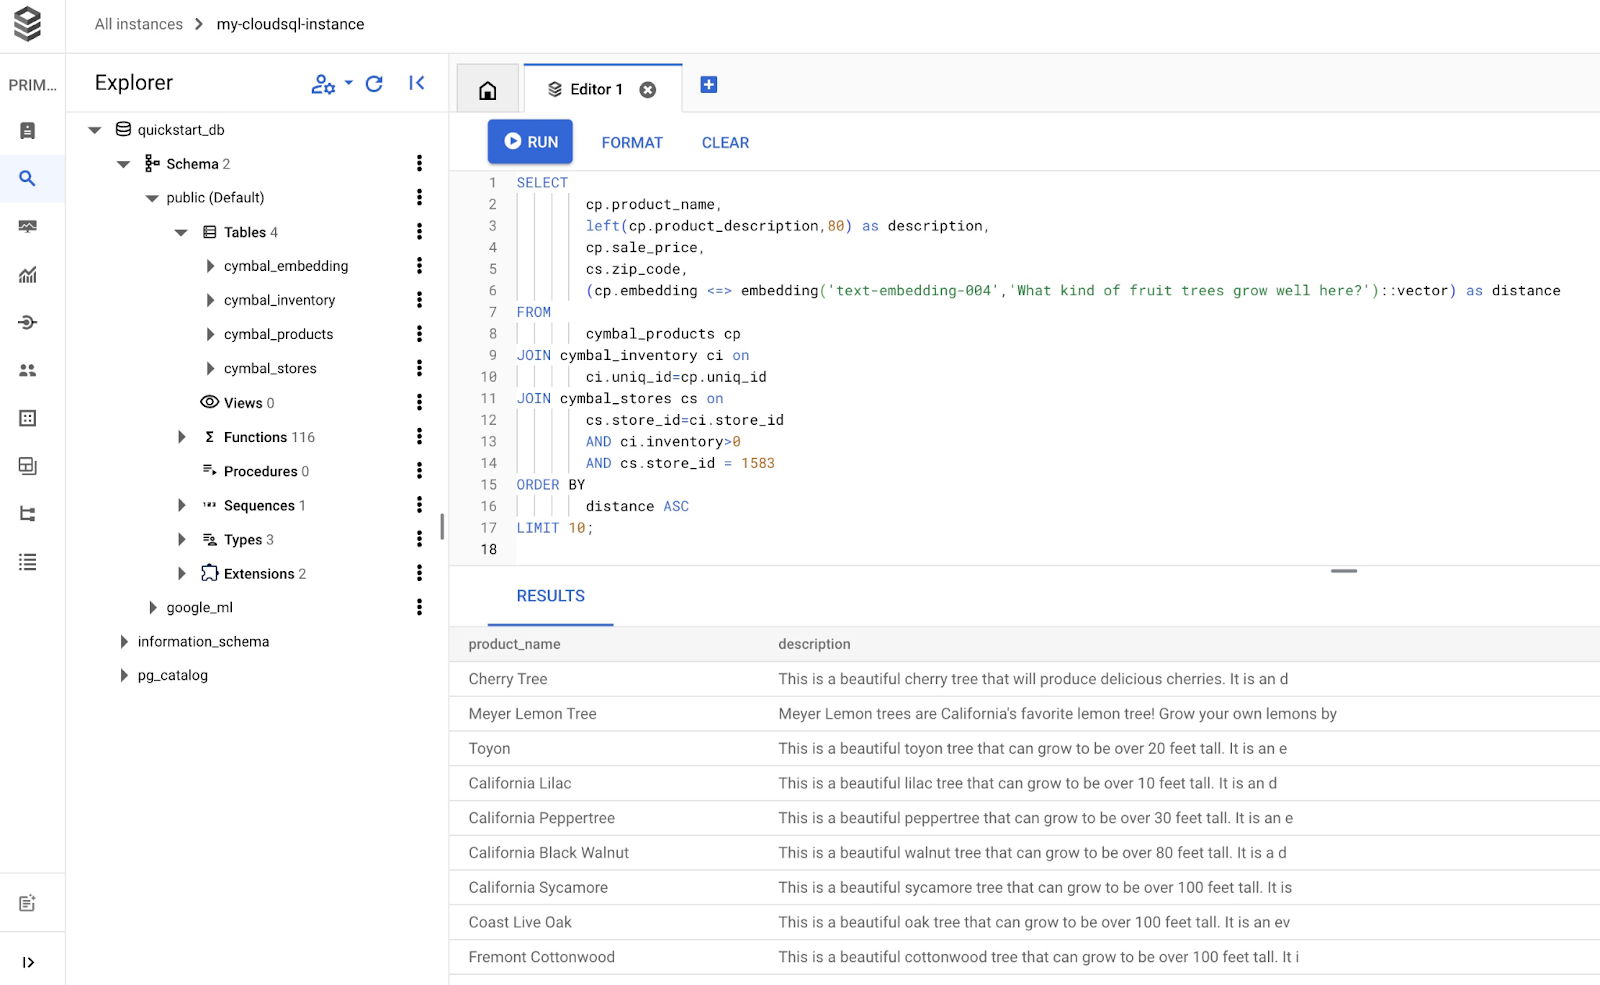
Task: Open the search icon in left sidebar
Action: click(28, 179)
